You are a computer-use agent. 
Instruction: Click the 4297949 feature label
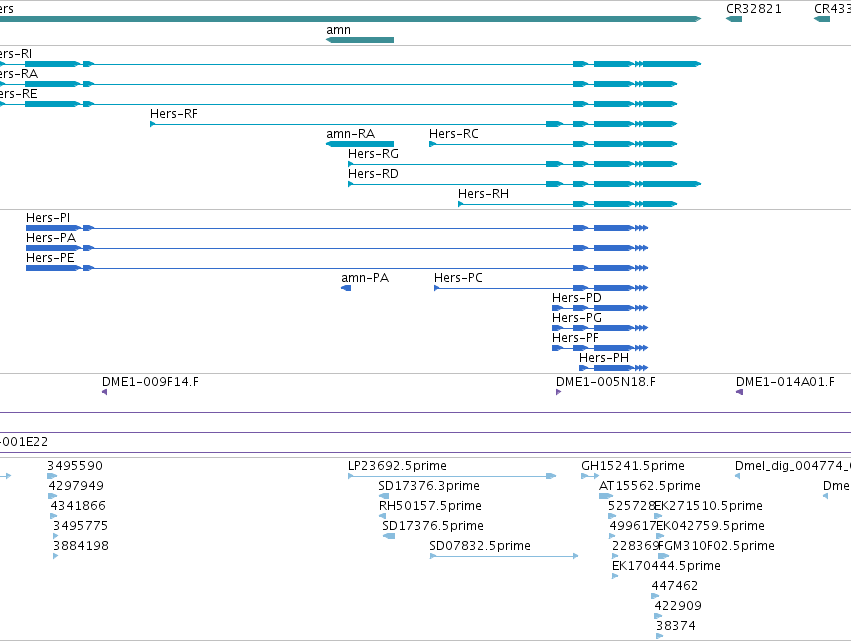click(x=76, y=486)
